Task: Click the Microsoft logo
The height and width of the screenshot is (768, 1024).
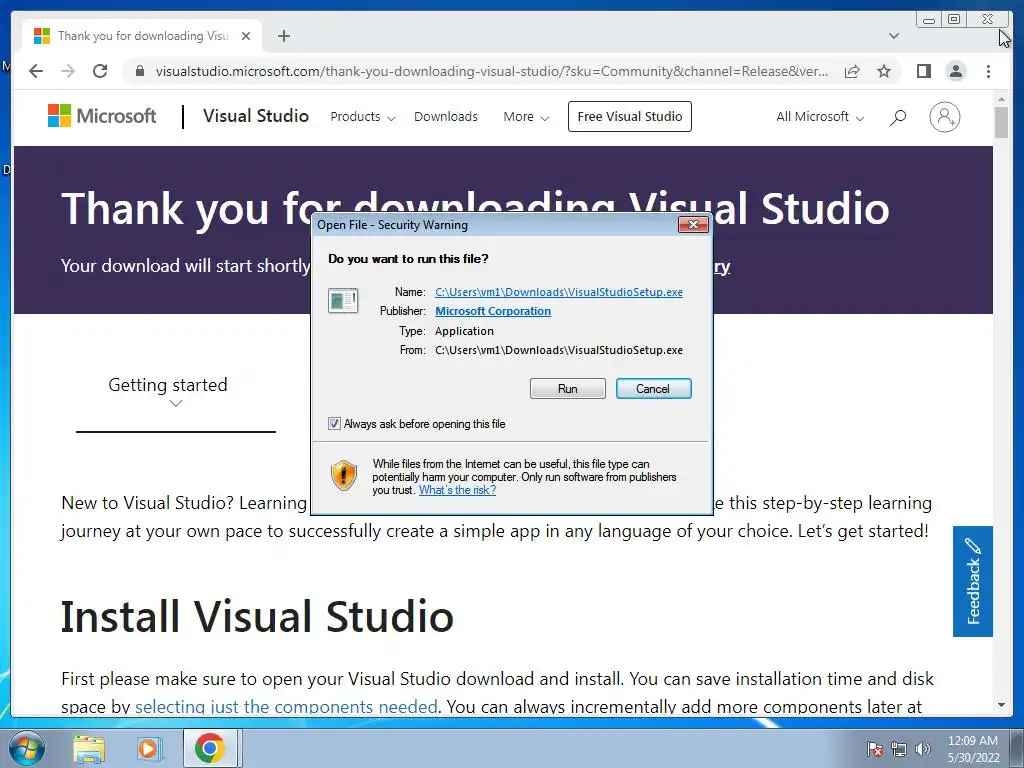Action: [102, 116]
